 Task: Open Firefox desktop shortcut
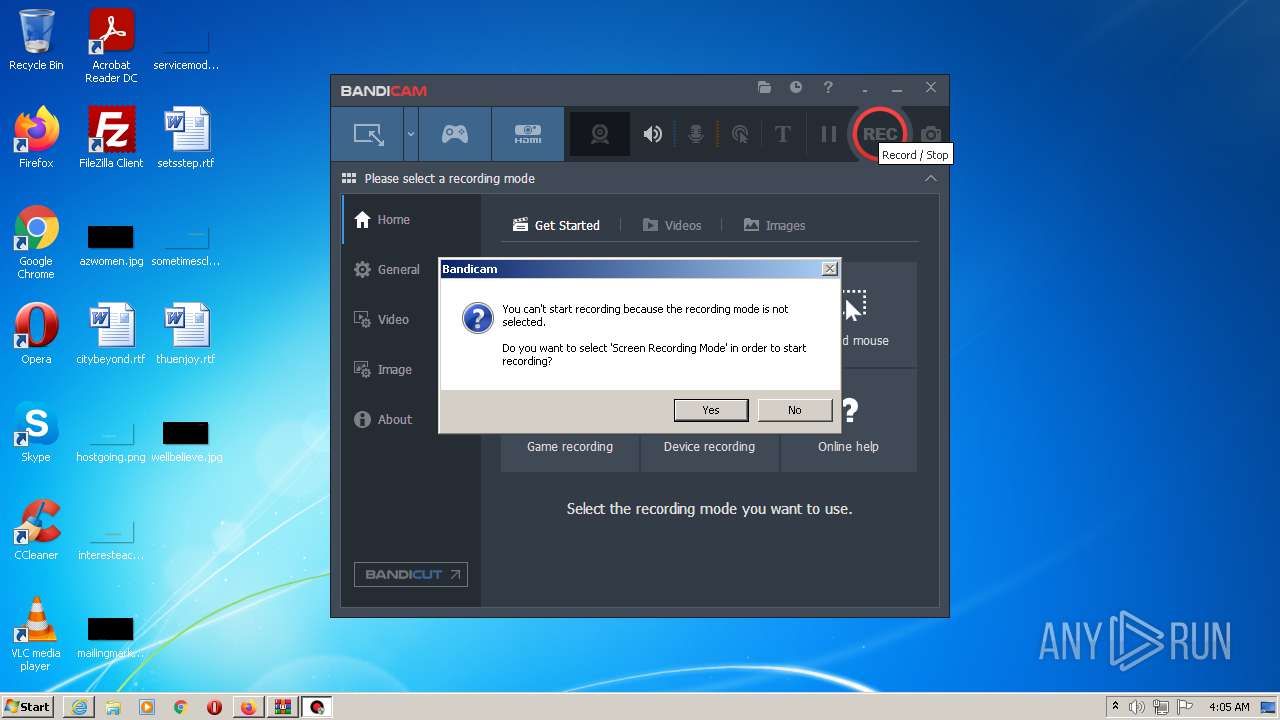click(x=36, y=138)
